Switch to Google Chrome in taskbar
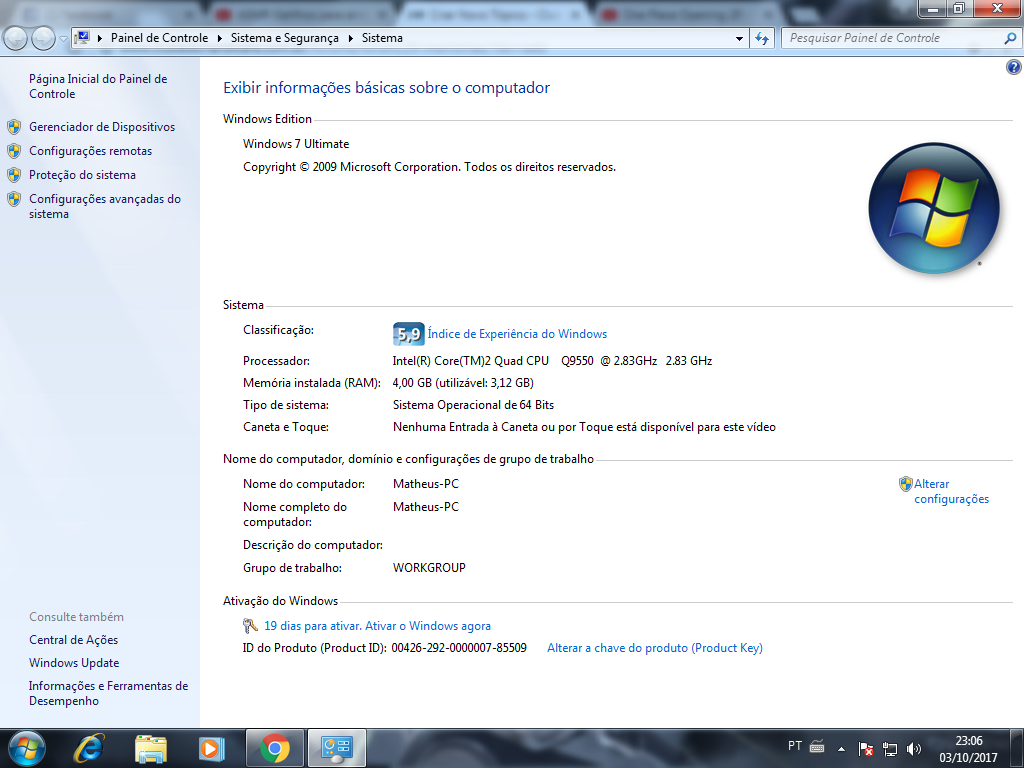The image size is (1024, 768). pyautogui.click(x=275, y=748)
